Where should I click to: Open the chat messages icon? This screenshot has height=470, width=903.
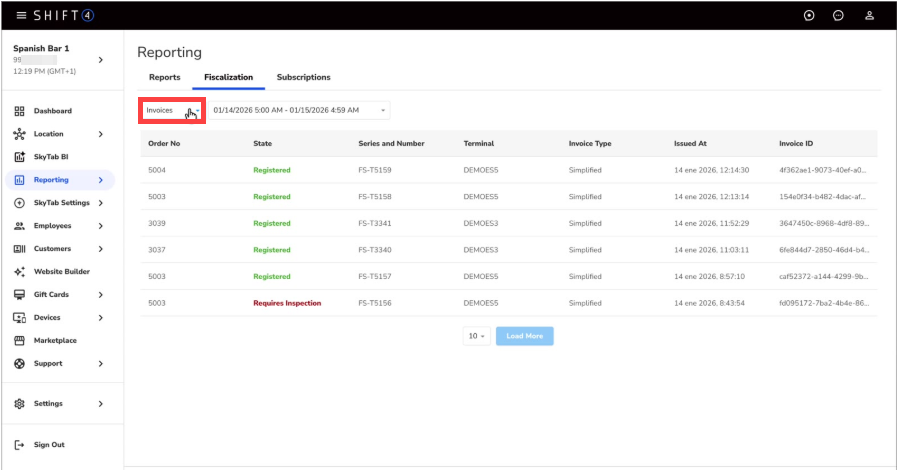coord(839,15)
